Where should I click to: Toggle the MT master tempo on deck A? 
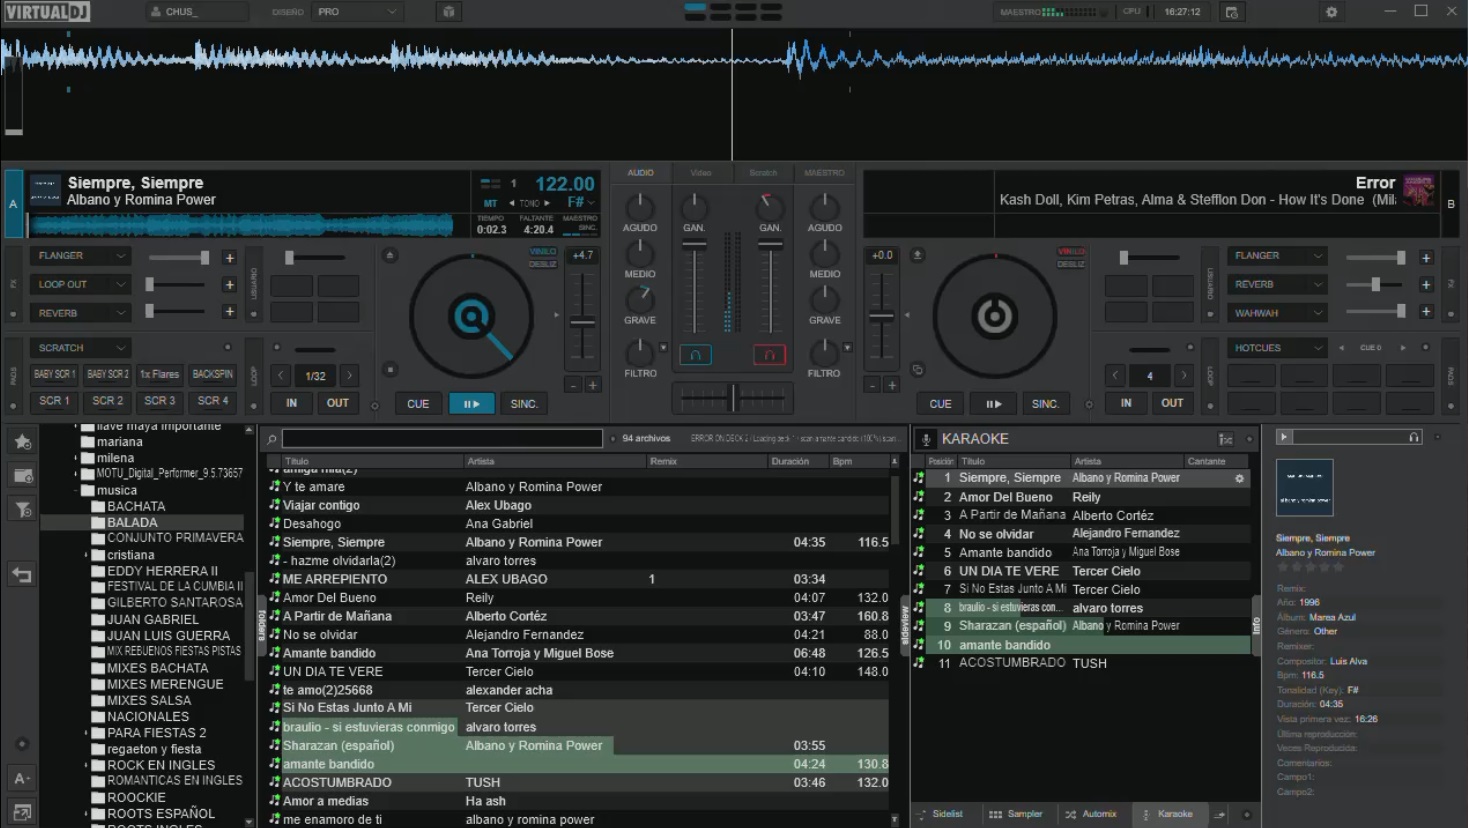click(x=490, y=203)
